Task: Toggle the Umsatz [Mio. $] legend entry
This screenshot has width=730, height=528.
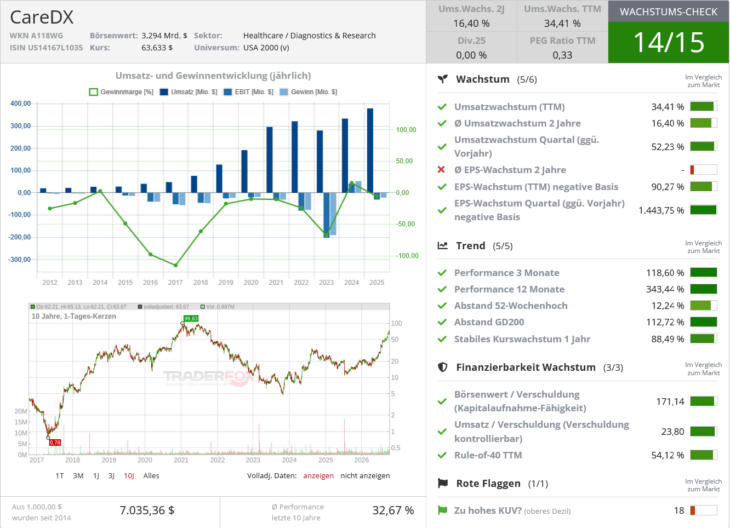Action: tap(189, 92)
